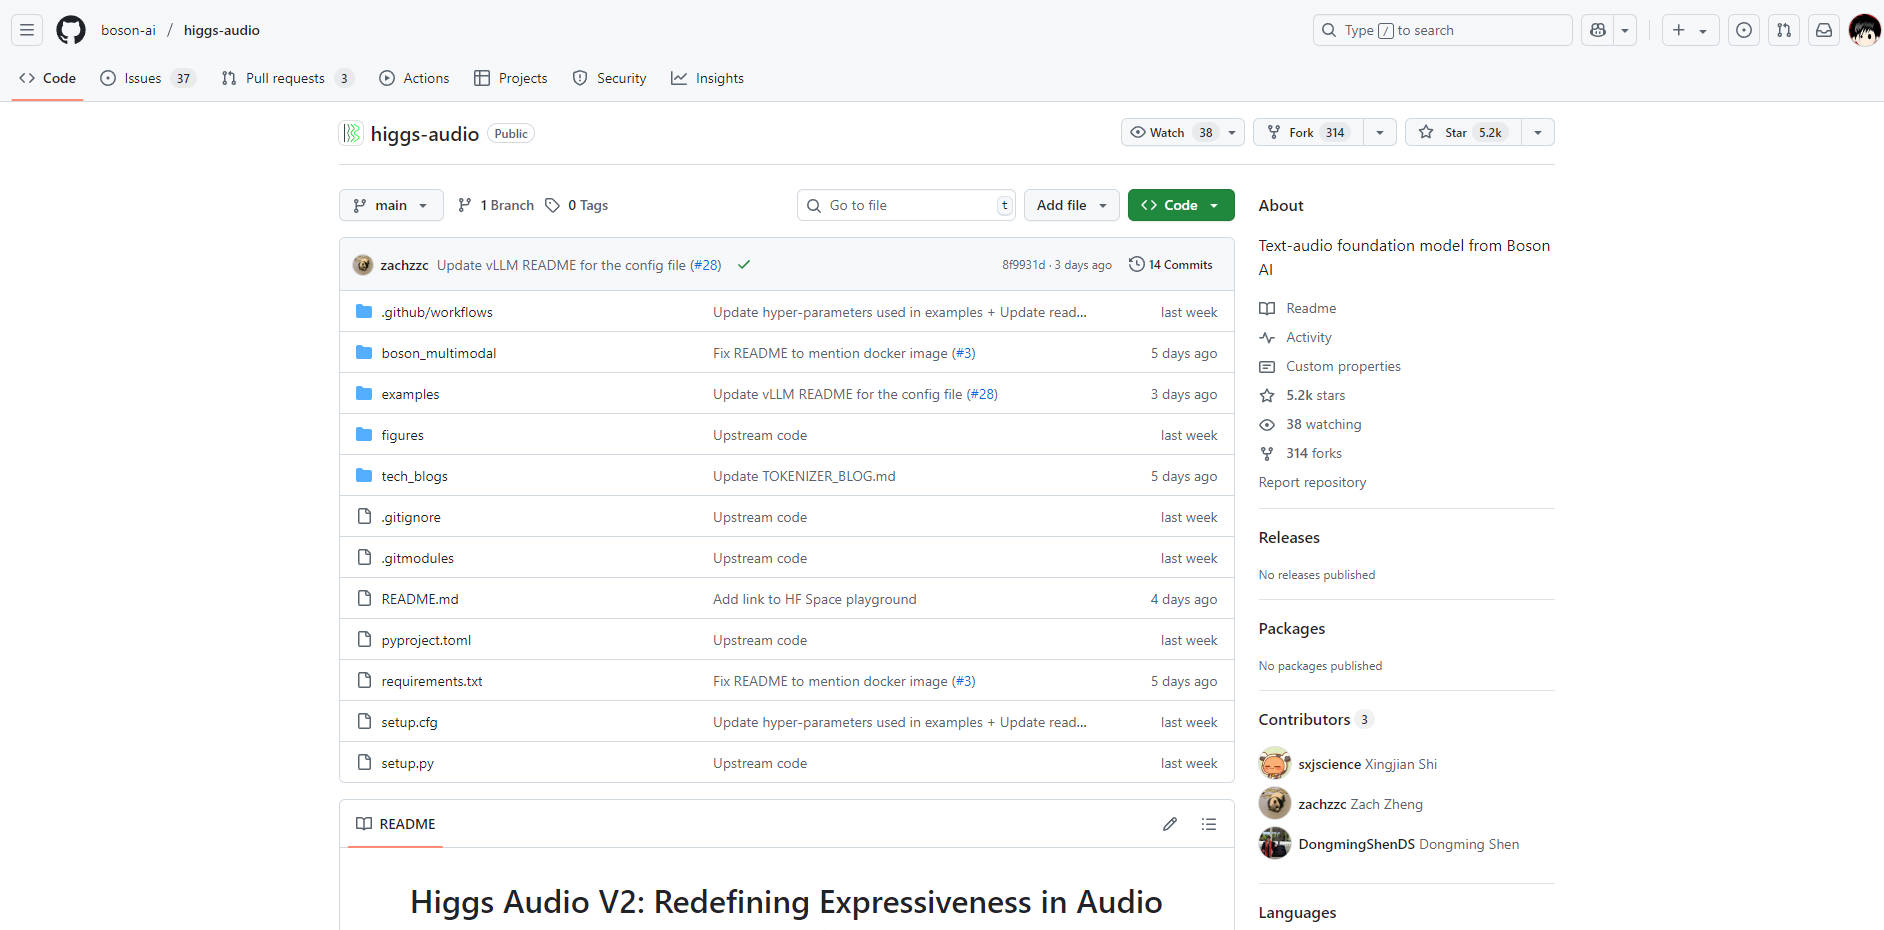Screen dimensions: 1884x930
Task: Click the pencil icon to edit README
Action: click(1170, 824)
